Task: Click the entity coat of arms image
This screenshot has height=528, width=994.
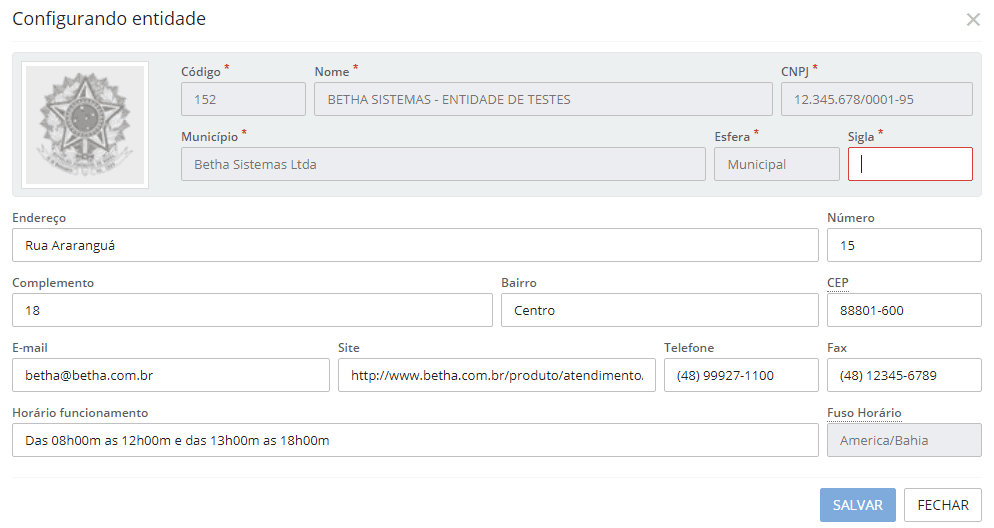Action: pos(85,125)
